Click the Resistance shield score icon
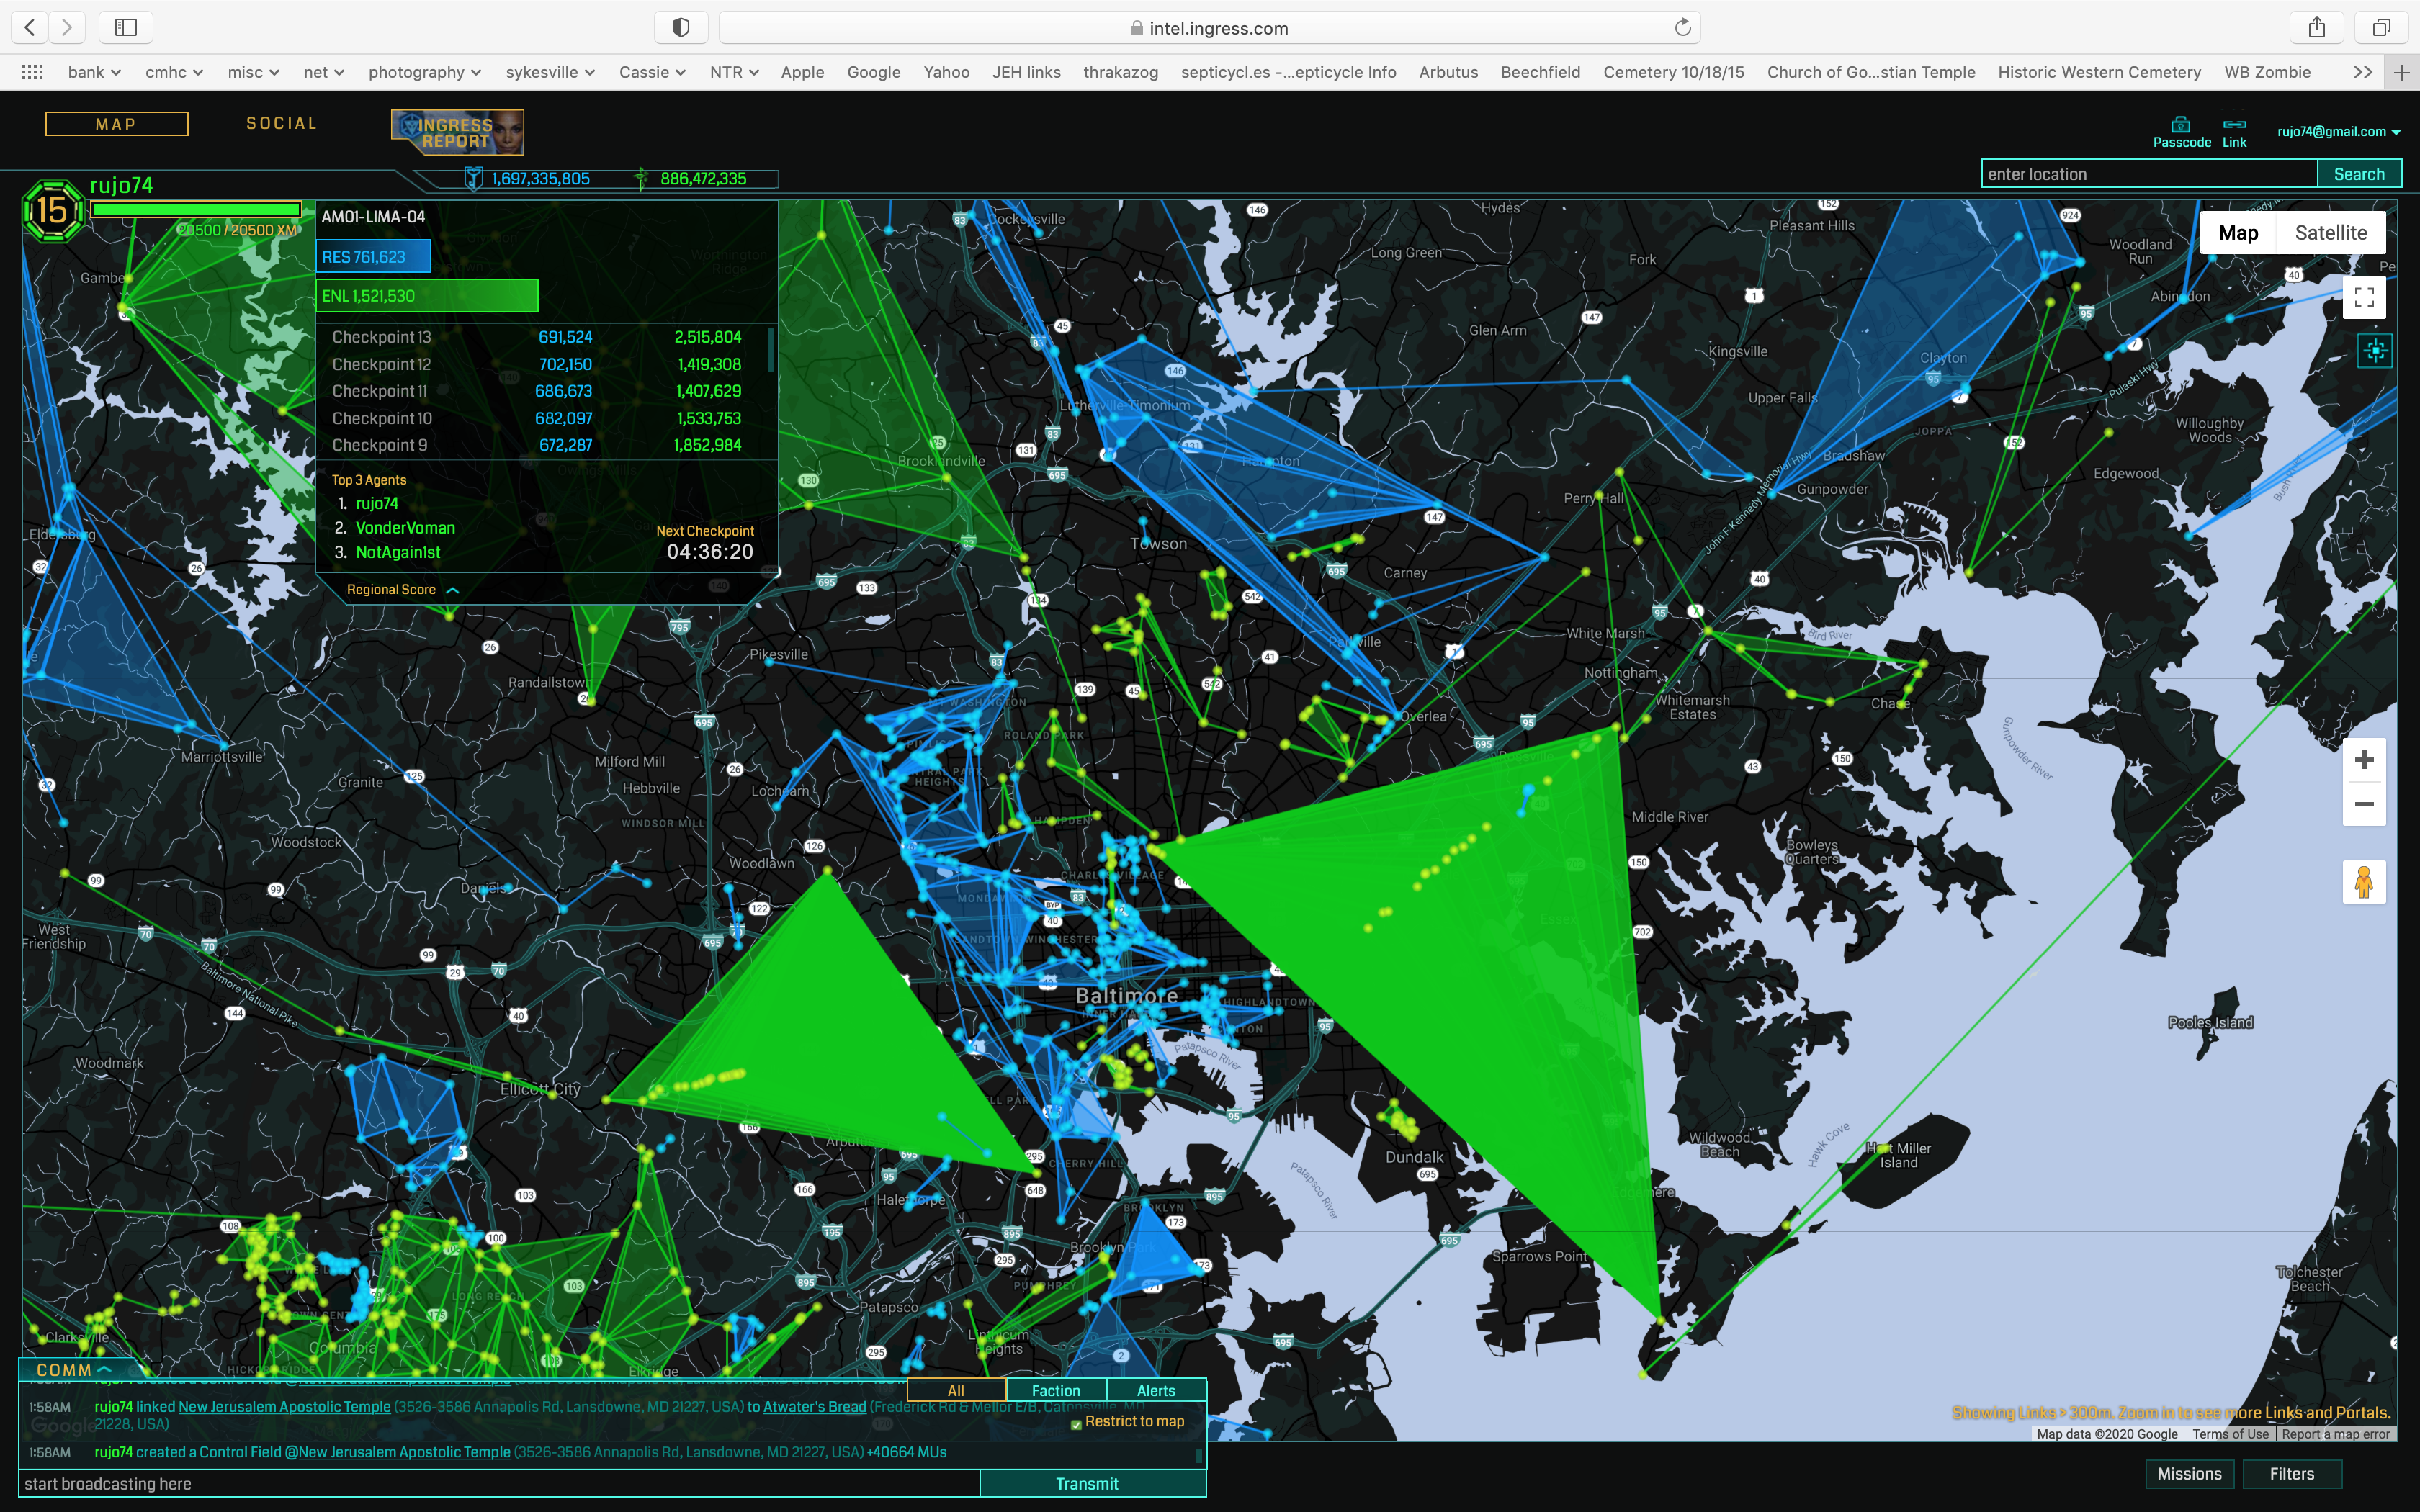Screen dimensions: 2420x1512 474,179
